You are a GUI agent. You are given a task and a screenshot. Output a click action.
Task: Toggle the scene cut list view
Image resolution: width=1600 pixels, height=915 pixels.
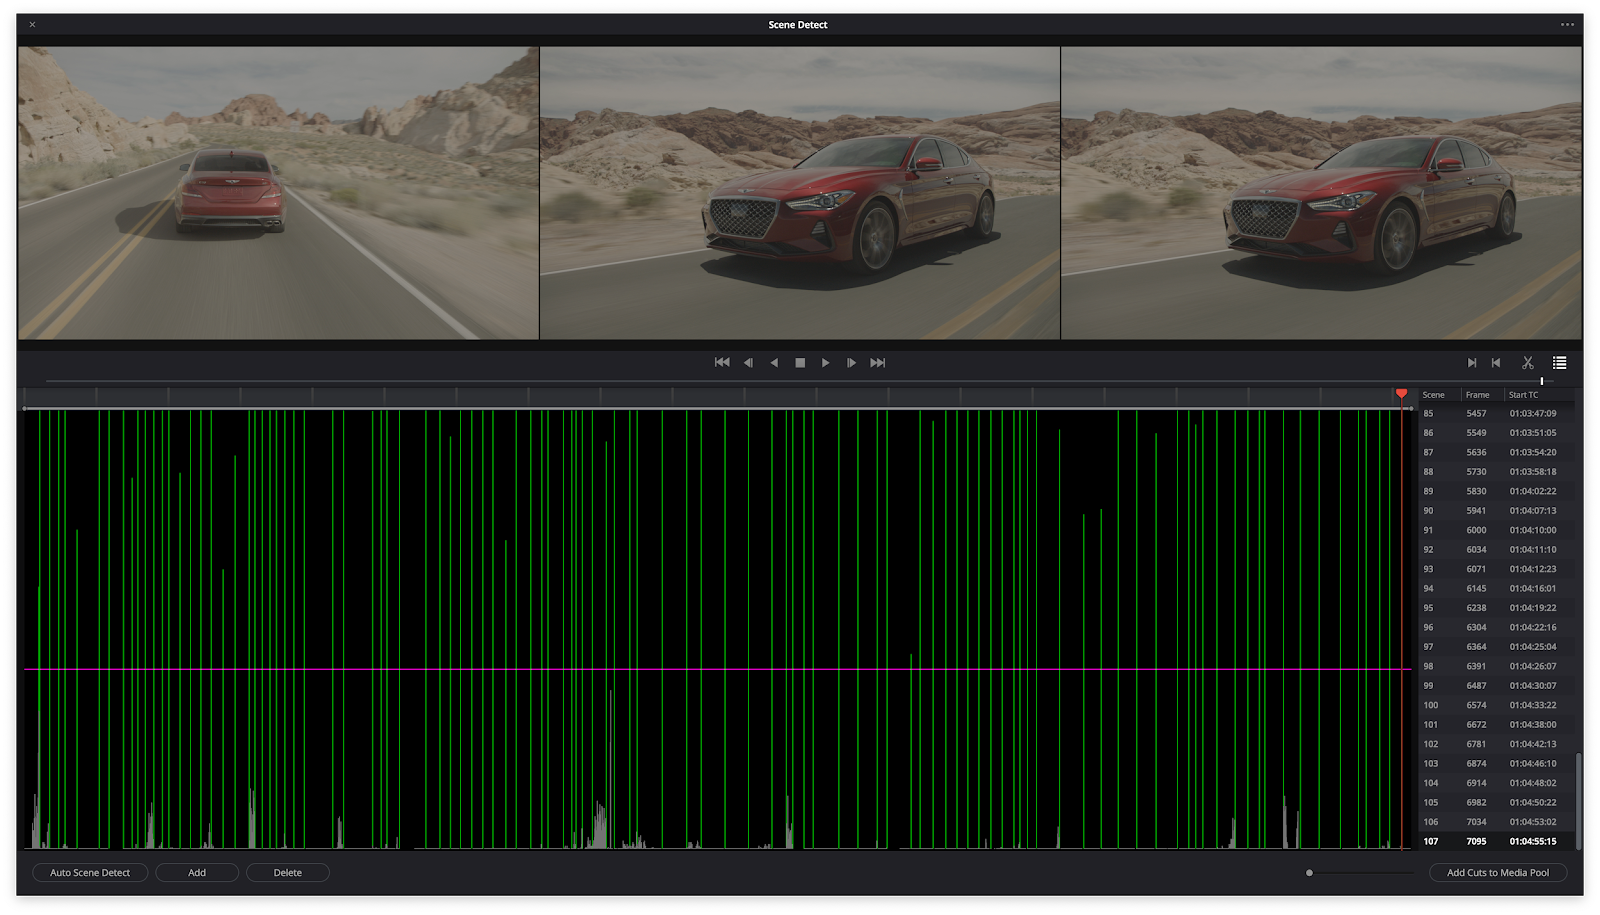click(x=1559, y=363)
